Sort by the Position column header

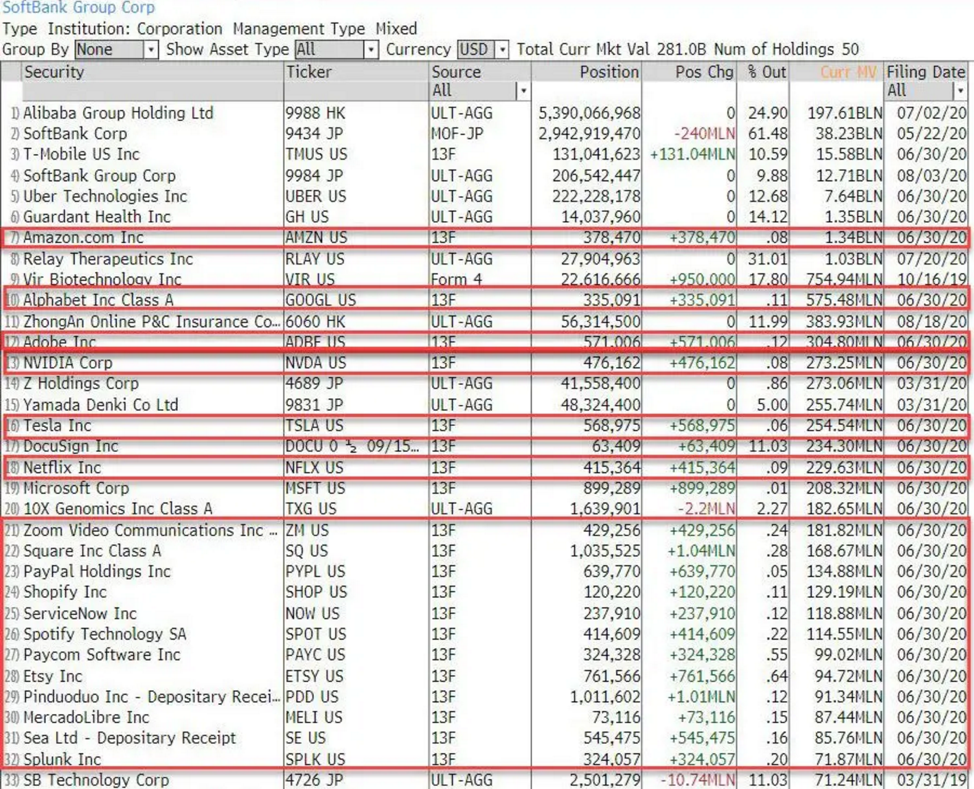point(608,72)
